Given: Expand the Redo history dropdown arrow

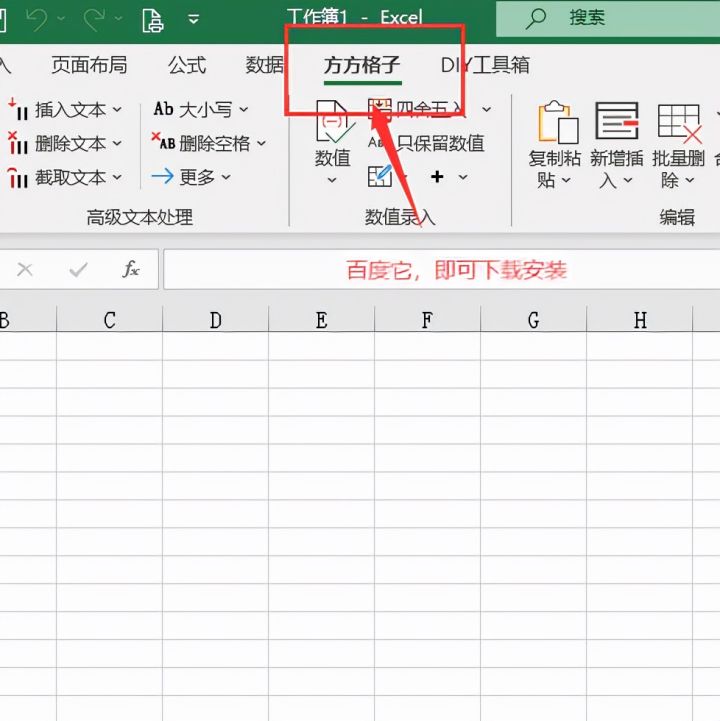Looking at the screenshot, I should click(118, 18).
